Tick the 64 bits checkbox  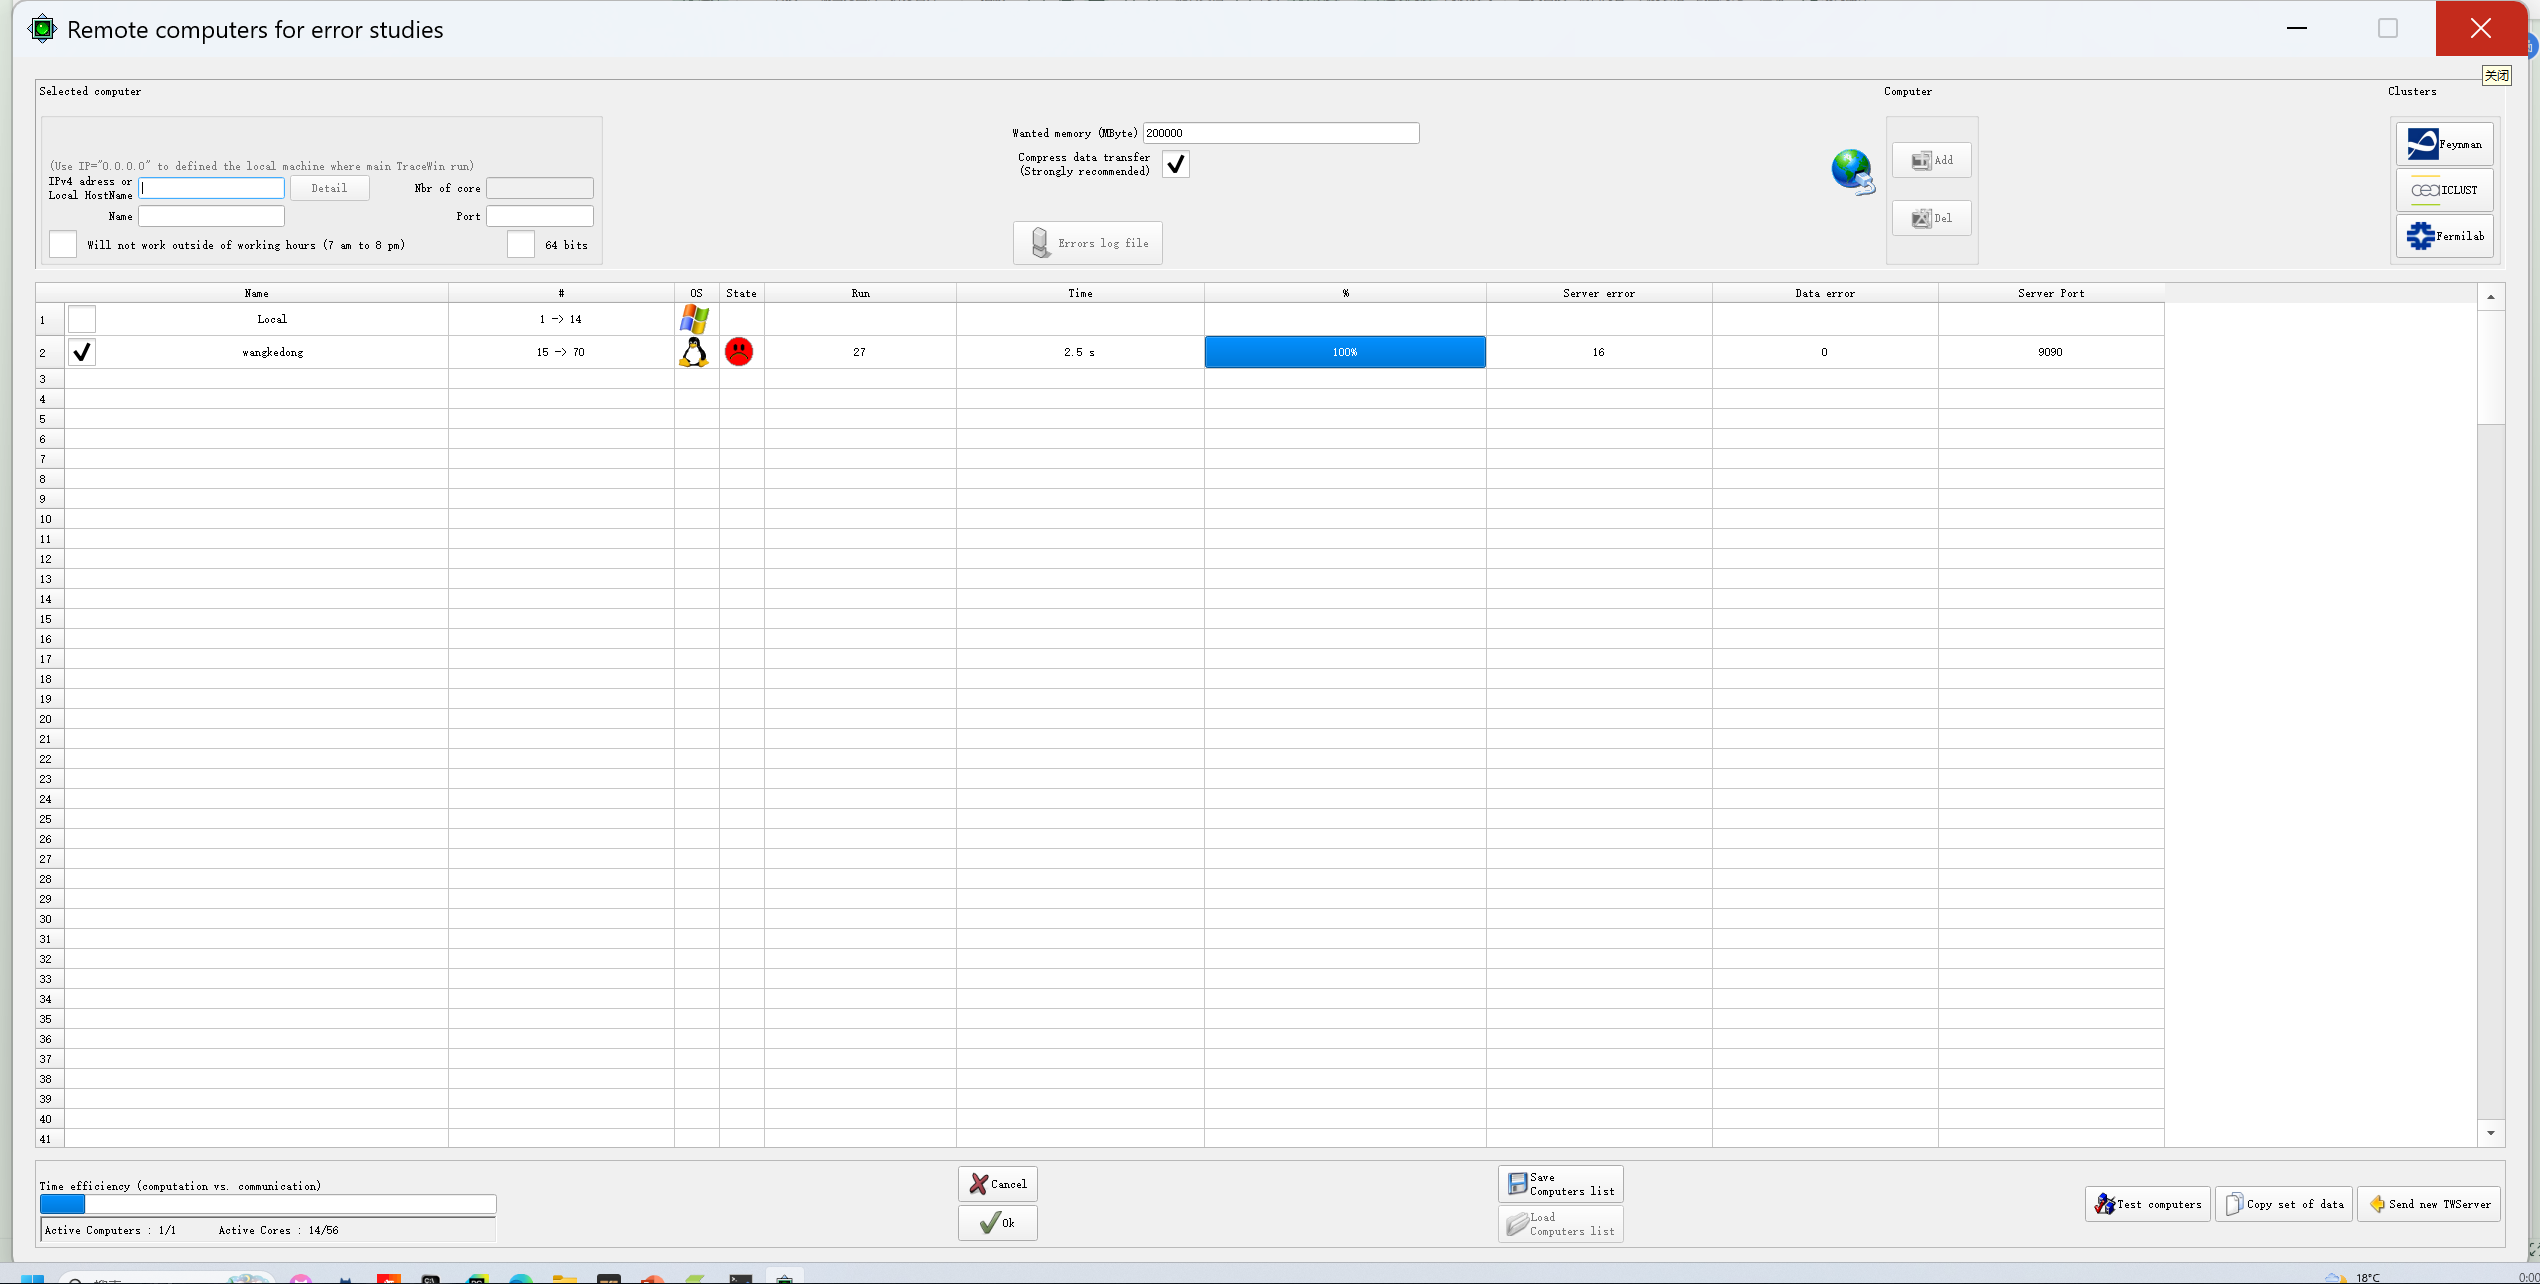tap(521, 245)
